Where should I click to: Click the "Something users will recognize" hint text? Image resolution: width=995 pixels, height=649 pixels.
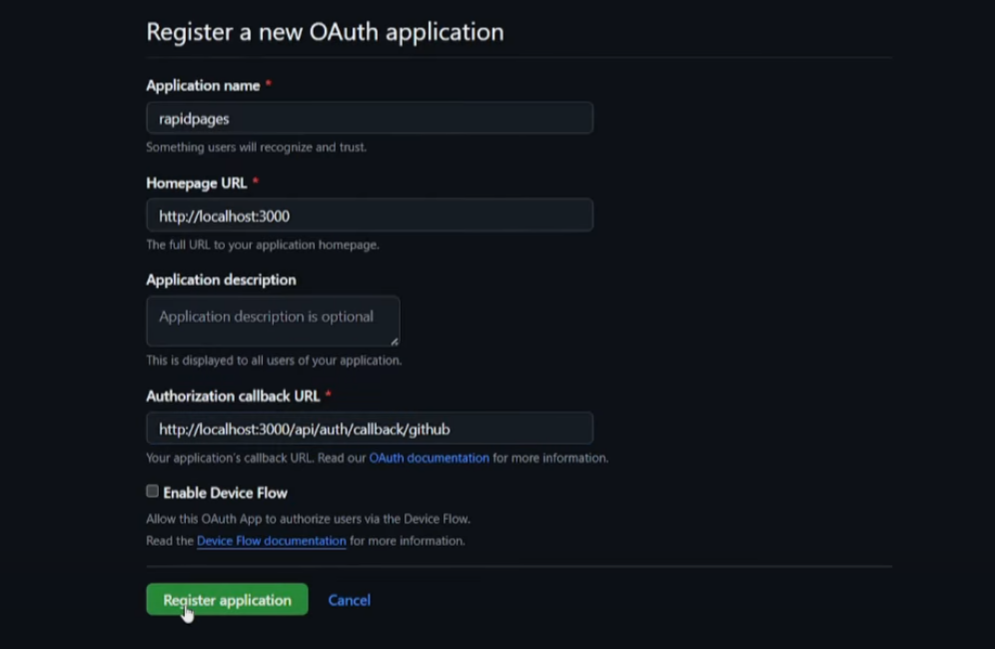coord(256,147)
